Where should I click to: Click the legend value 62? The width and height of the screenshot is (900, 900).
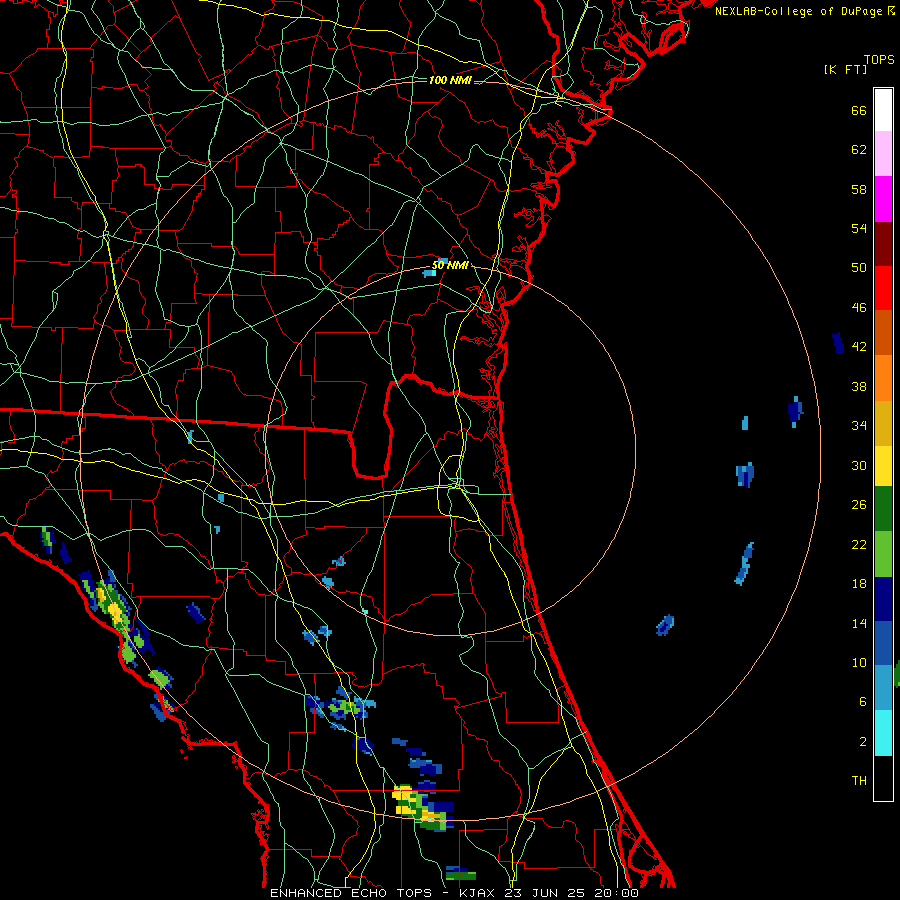pos(859,150)
